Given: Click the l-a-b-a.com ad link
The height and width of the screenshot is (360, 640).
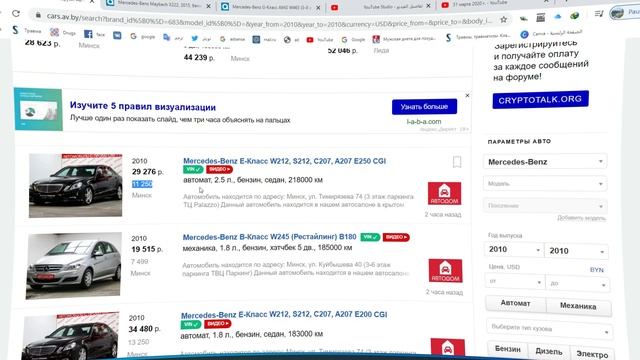Looking at the screenshot, I should (x=424, y=121).
